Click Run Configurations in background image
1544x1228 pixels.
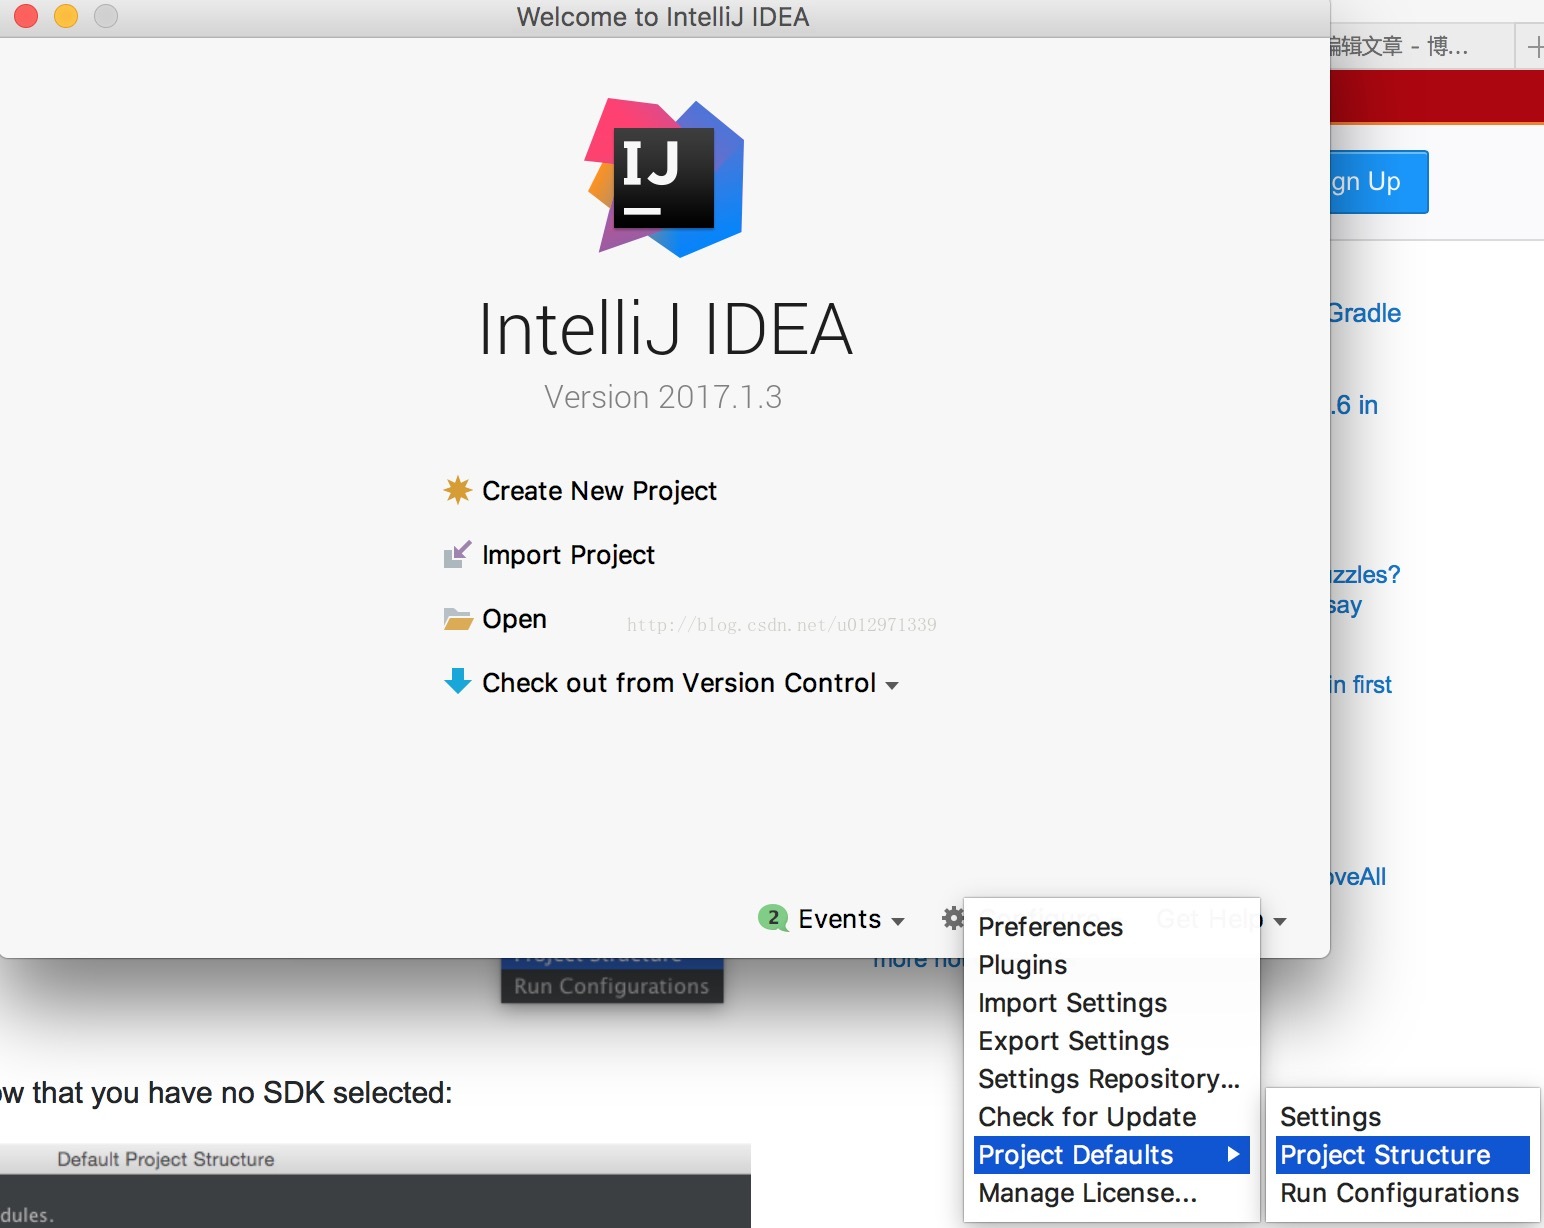tap(612, 986)
